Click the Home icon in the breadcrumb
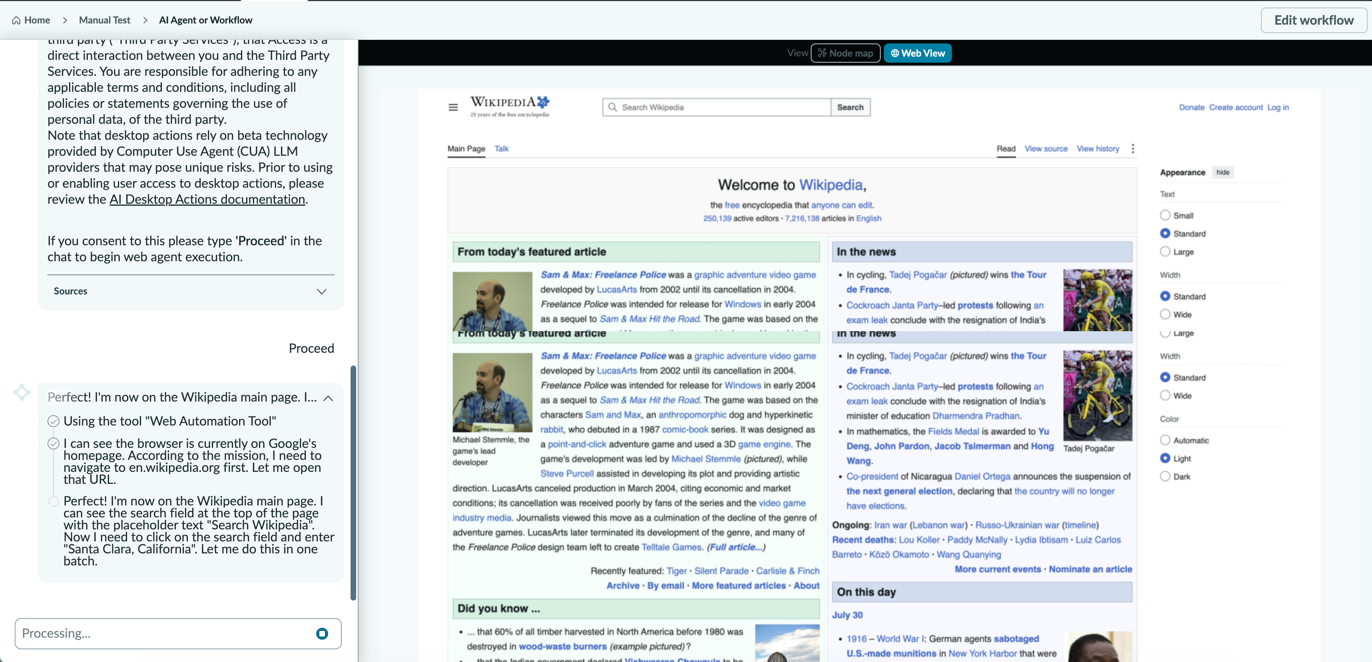The width and height of the screenshot is (1372, 662). pyautogui.click(x=16, y=20)
